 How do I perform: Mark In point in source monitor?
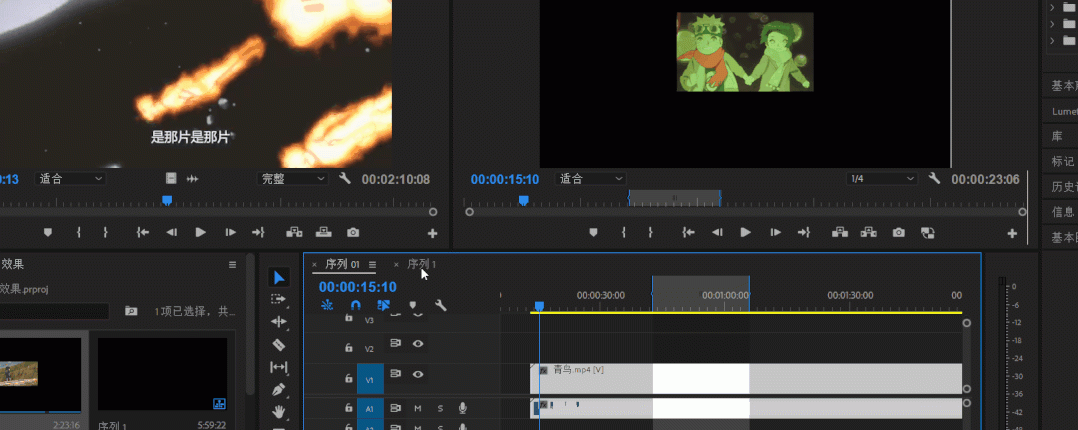click(78, 233)
